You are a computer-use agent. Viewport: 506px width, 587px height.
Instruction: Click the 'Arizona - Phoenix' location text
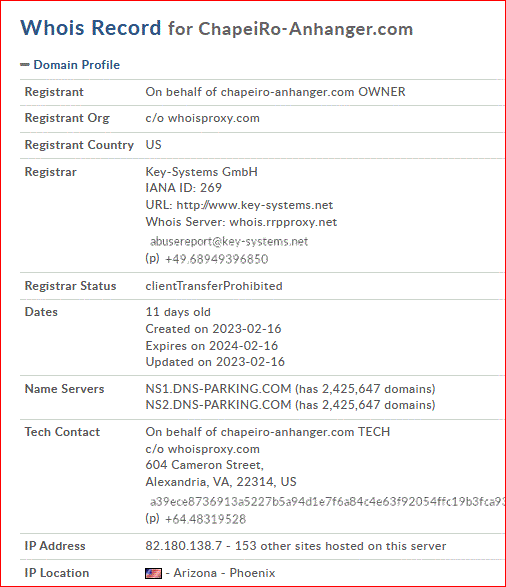coord(224,573)
